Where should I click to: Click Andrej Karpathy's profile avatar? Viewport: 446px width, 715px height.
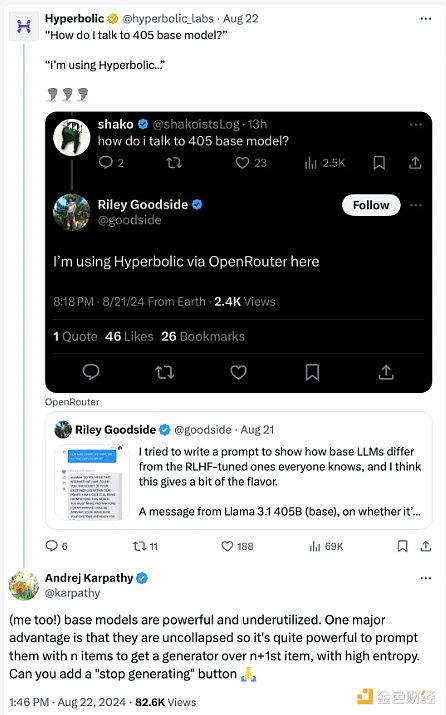tap(24, 585)
